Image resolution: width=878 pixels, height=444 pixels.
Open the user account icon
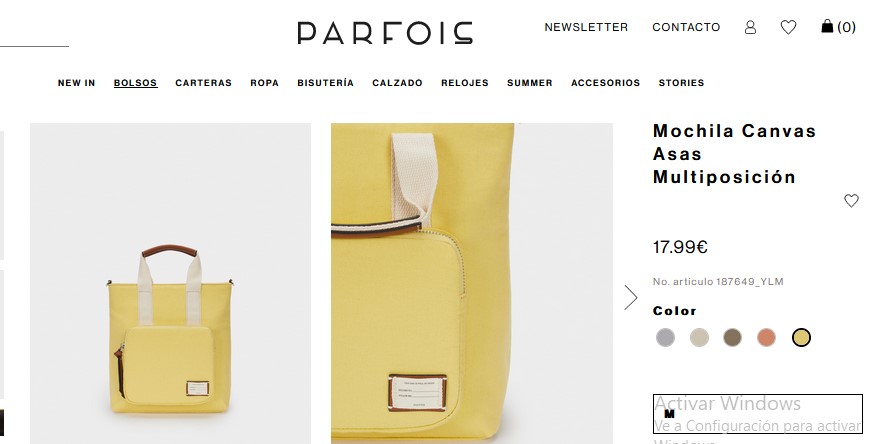pyautogui.click(x=750, y=27)
